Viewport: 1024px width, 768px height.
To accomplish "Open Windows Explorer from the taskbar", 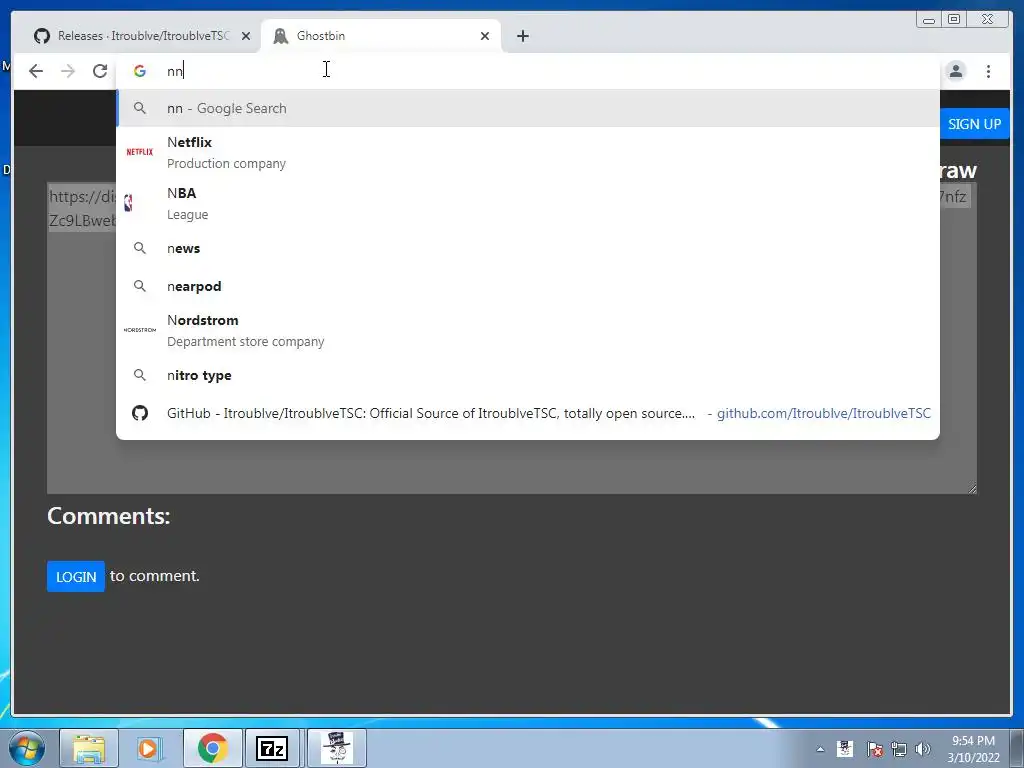I will coord(89,748).
